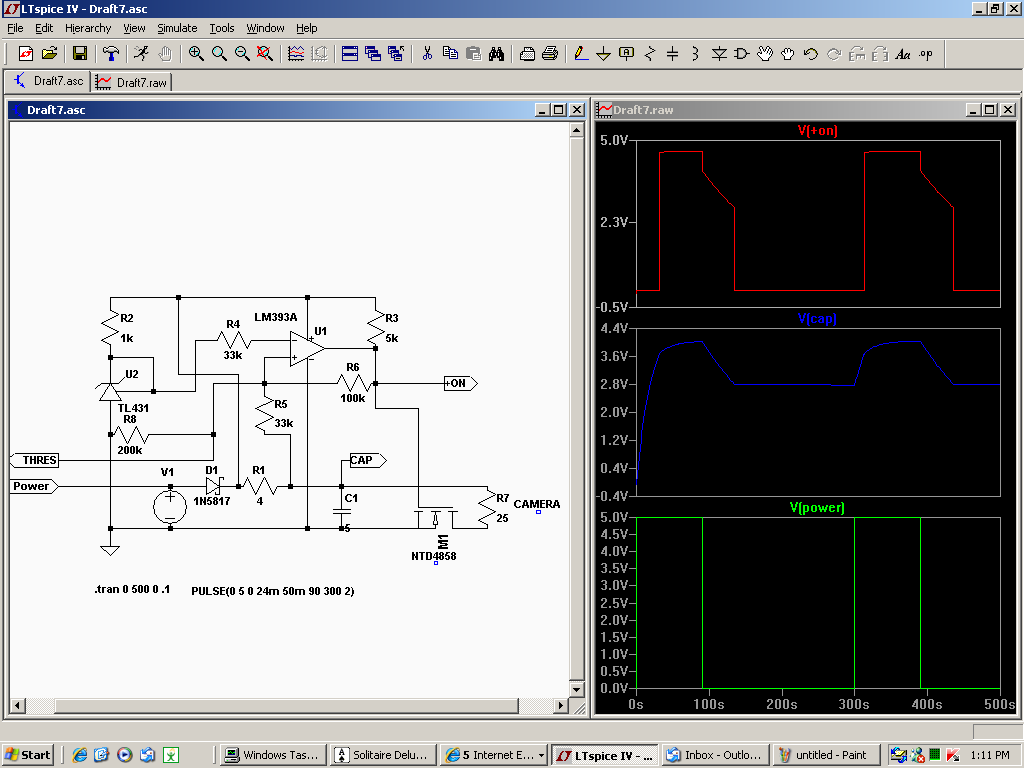Screen dimensions: 1024x768
Task: Place a Ground symbol from toolbar
Action: tap(603, 54)
